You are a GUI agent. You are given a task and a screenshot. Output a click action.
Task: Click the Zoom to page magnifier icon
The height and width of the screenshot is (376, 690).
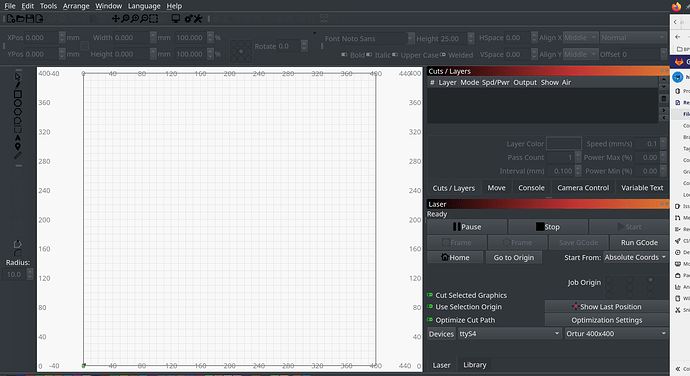(125, 18)
